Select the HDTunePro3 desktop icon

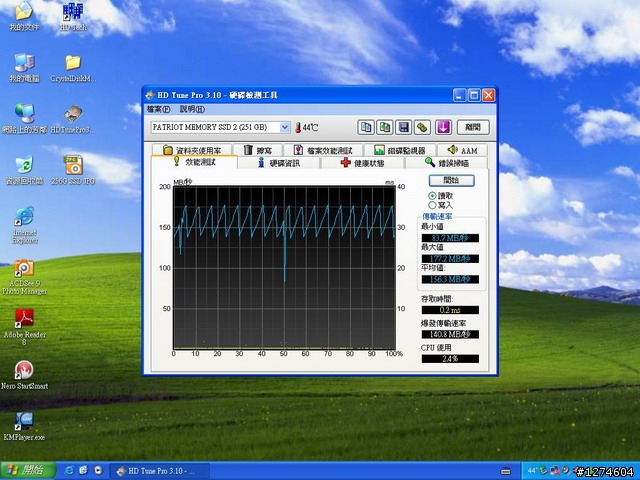click(x=73, y=119)
